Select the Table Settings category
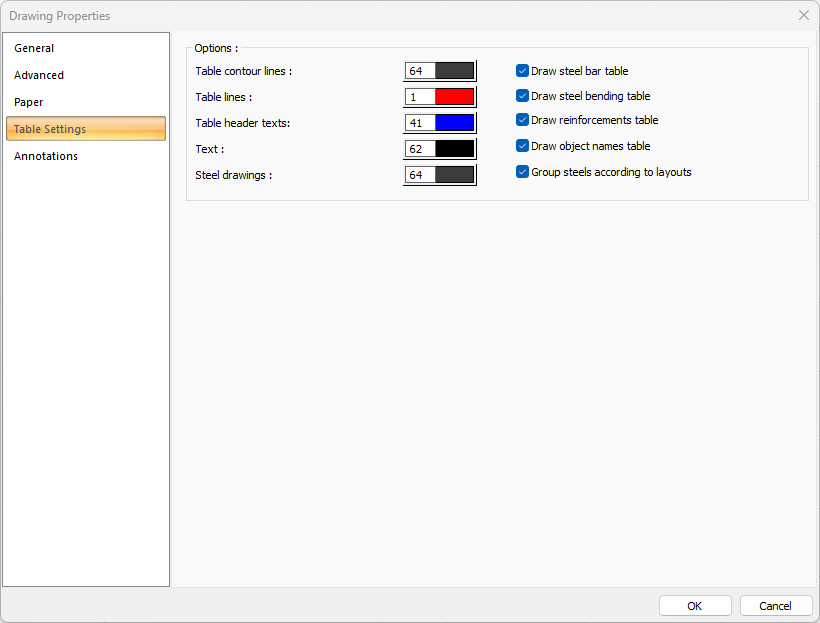The width and height of the screenshot is (820, 623). tap(50, 129)
